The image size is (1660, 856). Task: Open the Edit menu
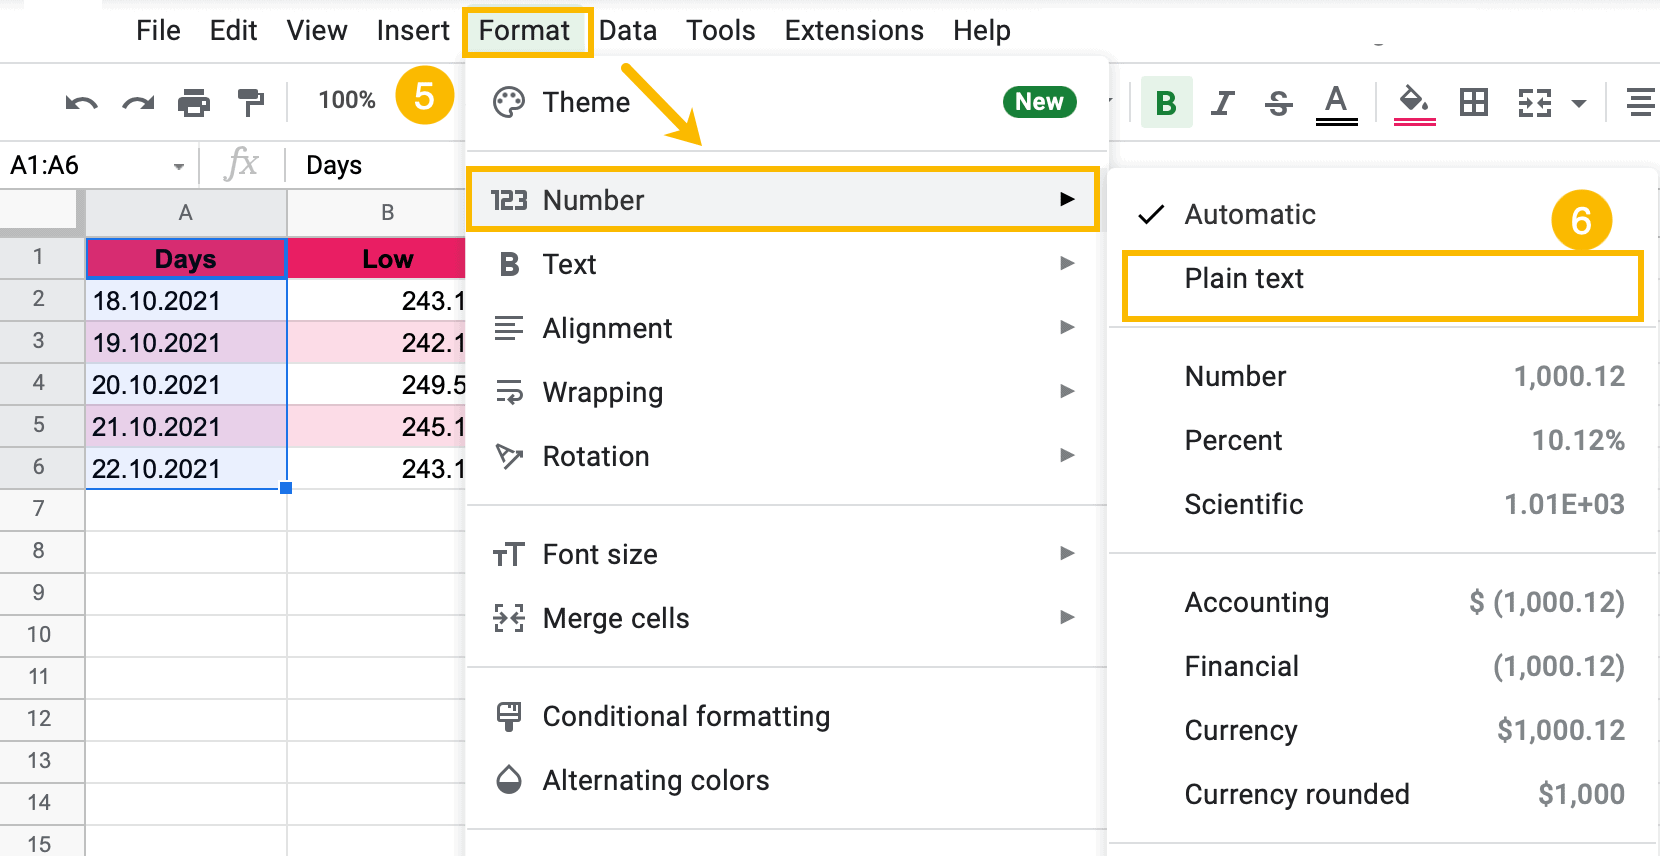(x=233, y=31)
